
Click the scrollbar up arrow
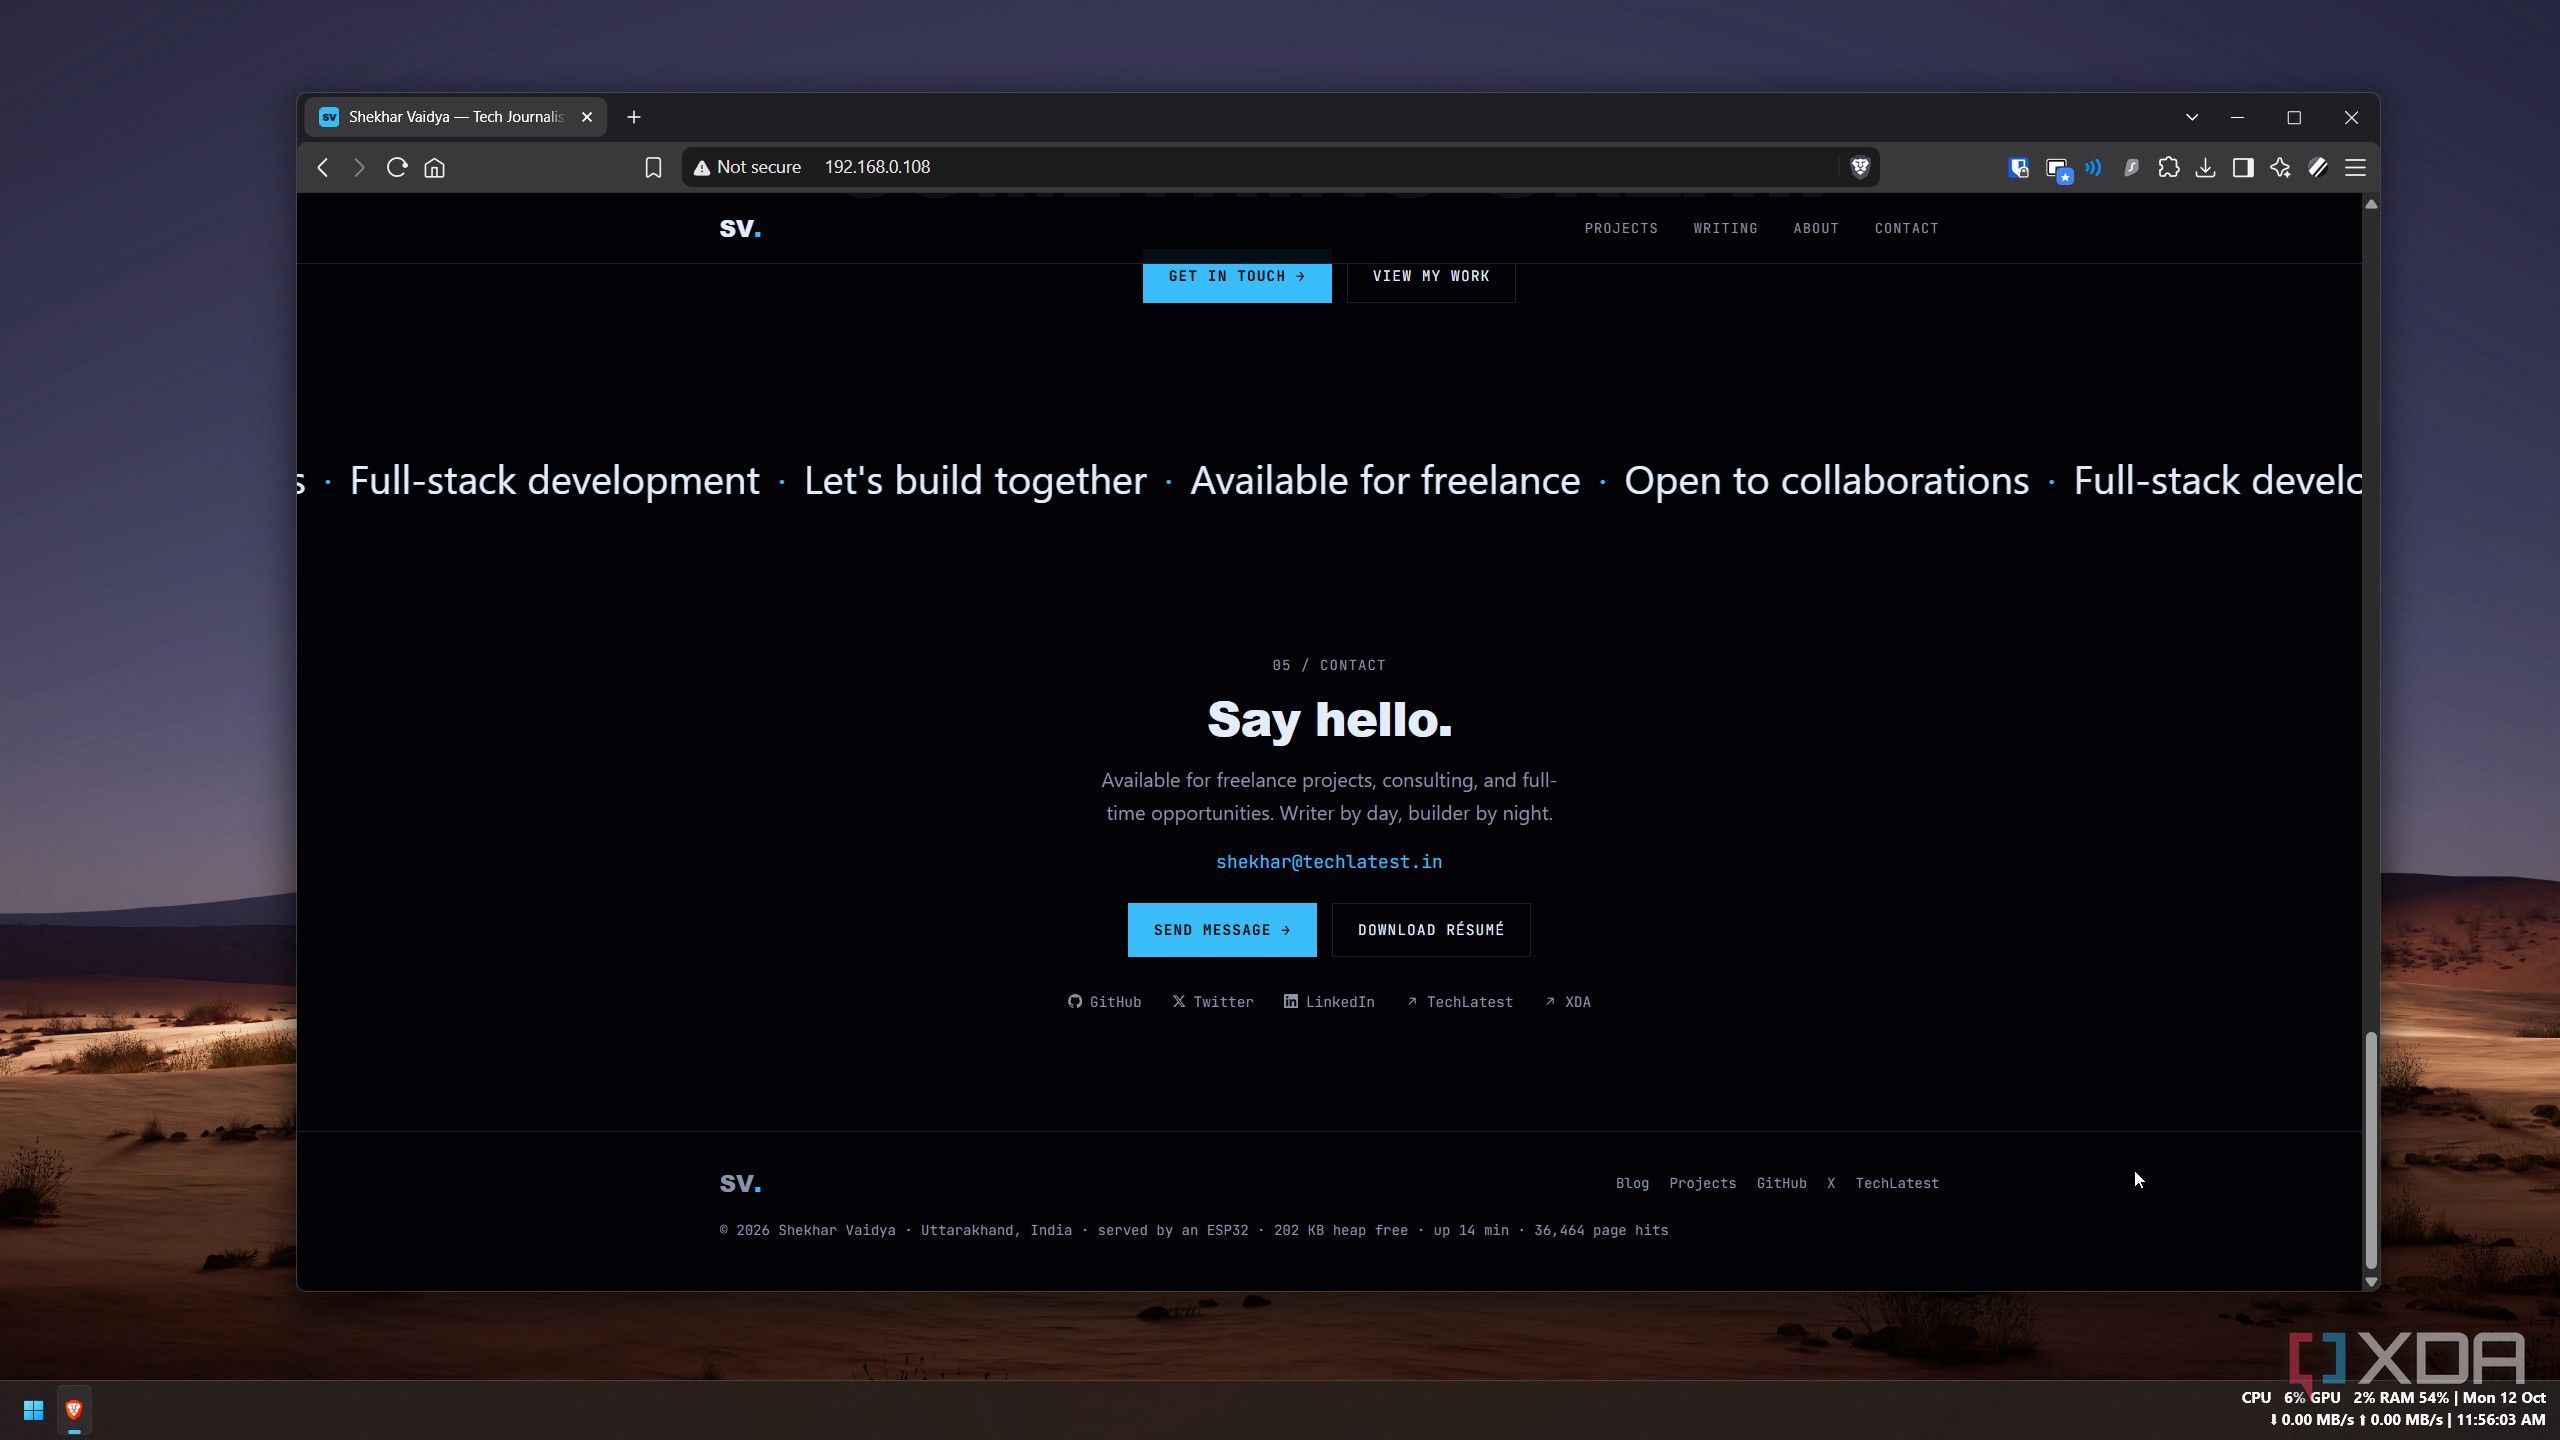coord(2370,204)
